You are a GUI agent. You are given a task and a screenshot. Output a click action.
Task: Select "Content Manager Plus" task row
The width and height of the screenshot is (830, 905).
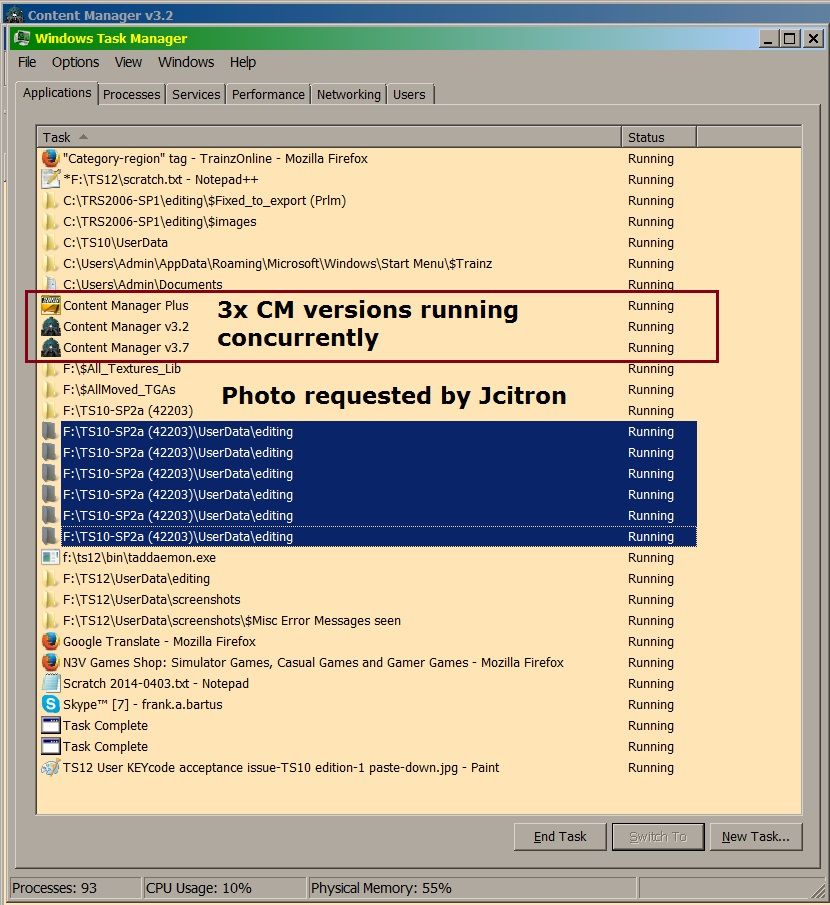[369, 305]
